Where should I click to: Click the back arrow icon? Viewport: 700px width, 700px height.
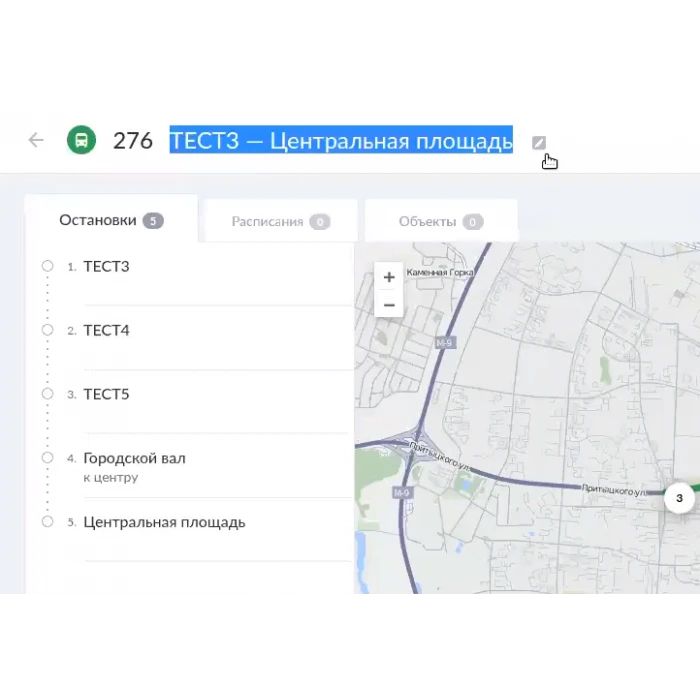[36, 140]
